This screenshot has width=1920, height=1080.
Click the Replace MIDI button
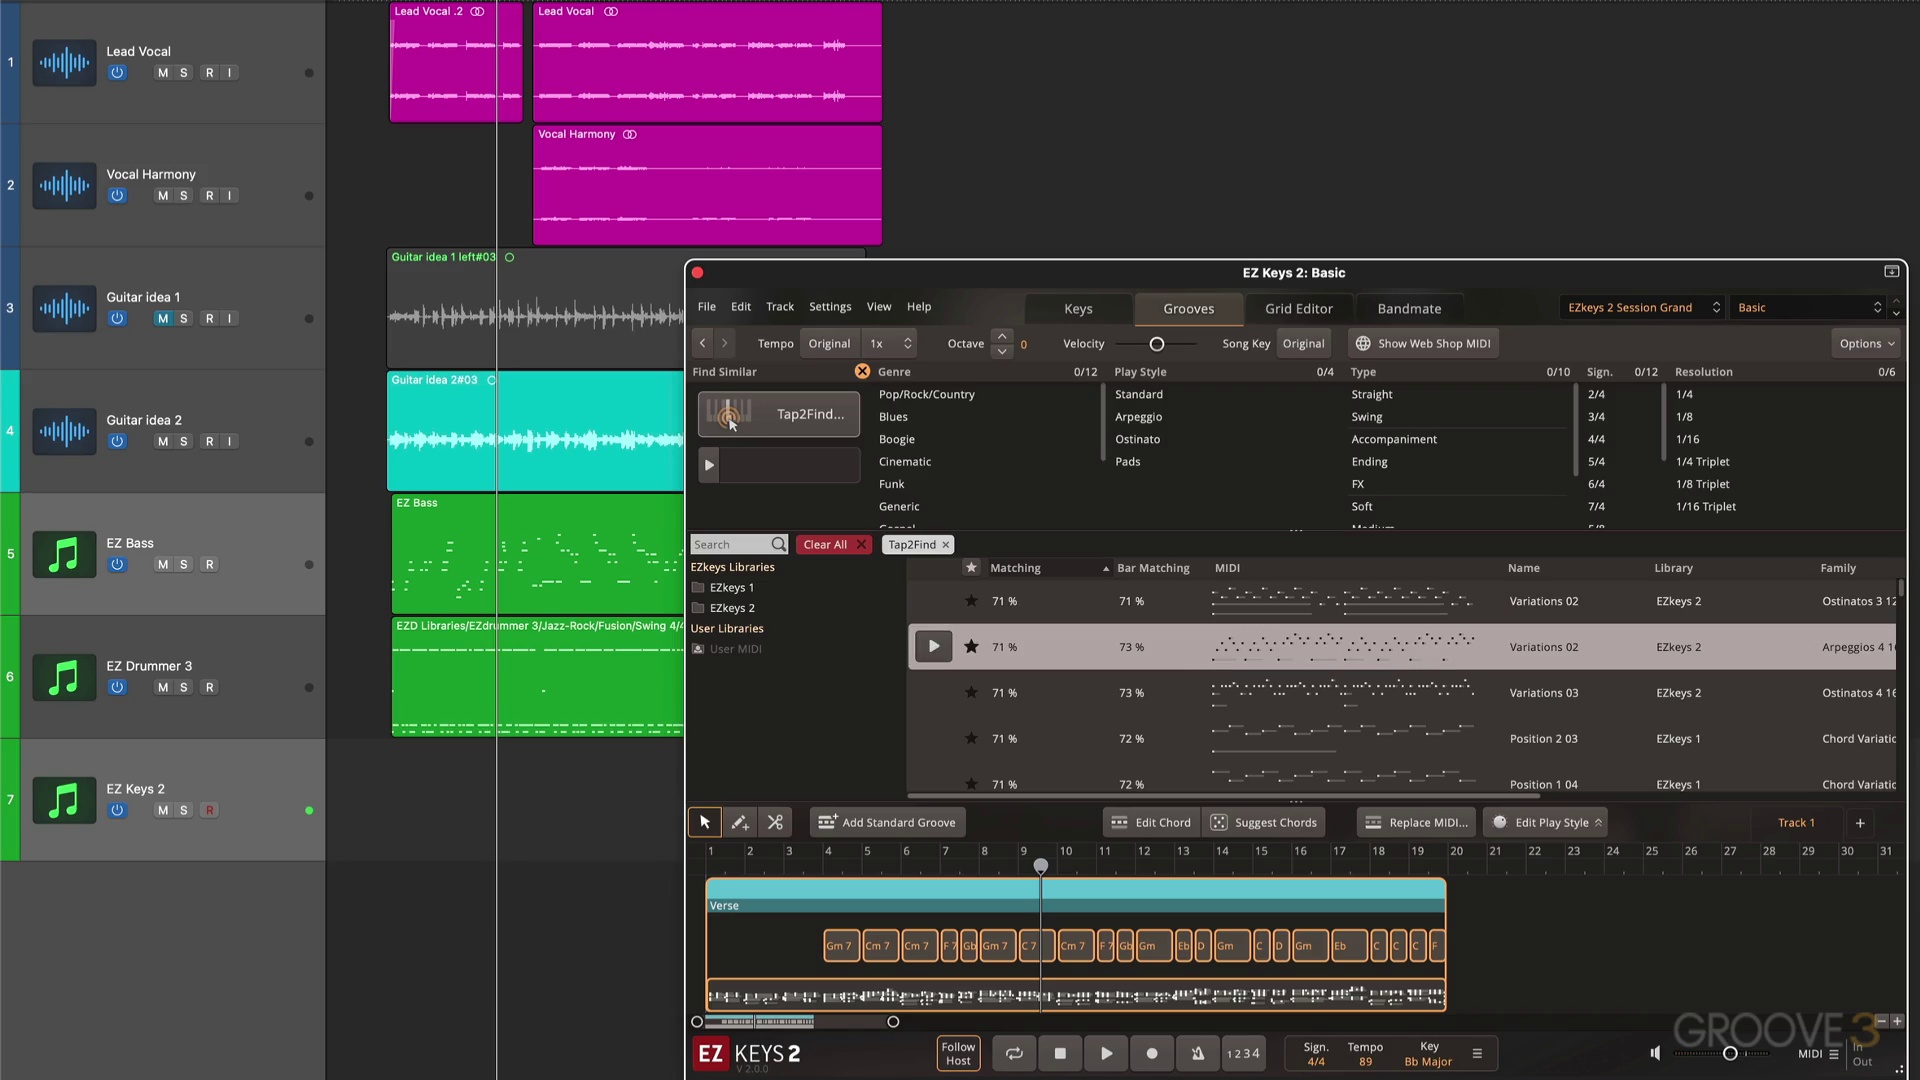pos(1417,822)
